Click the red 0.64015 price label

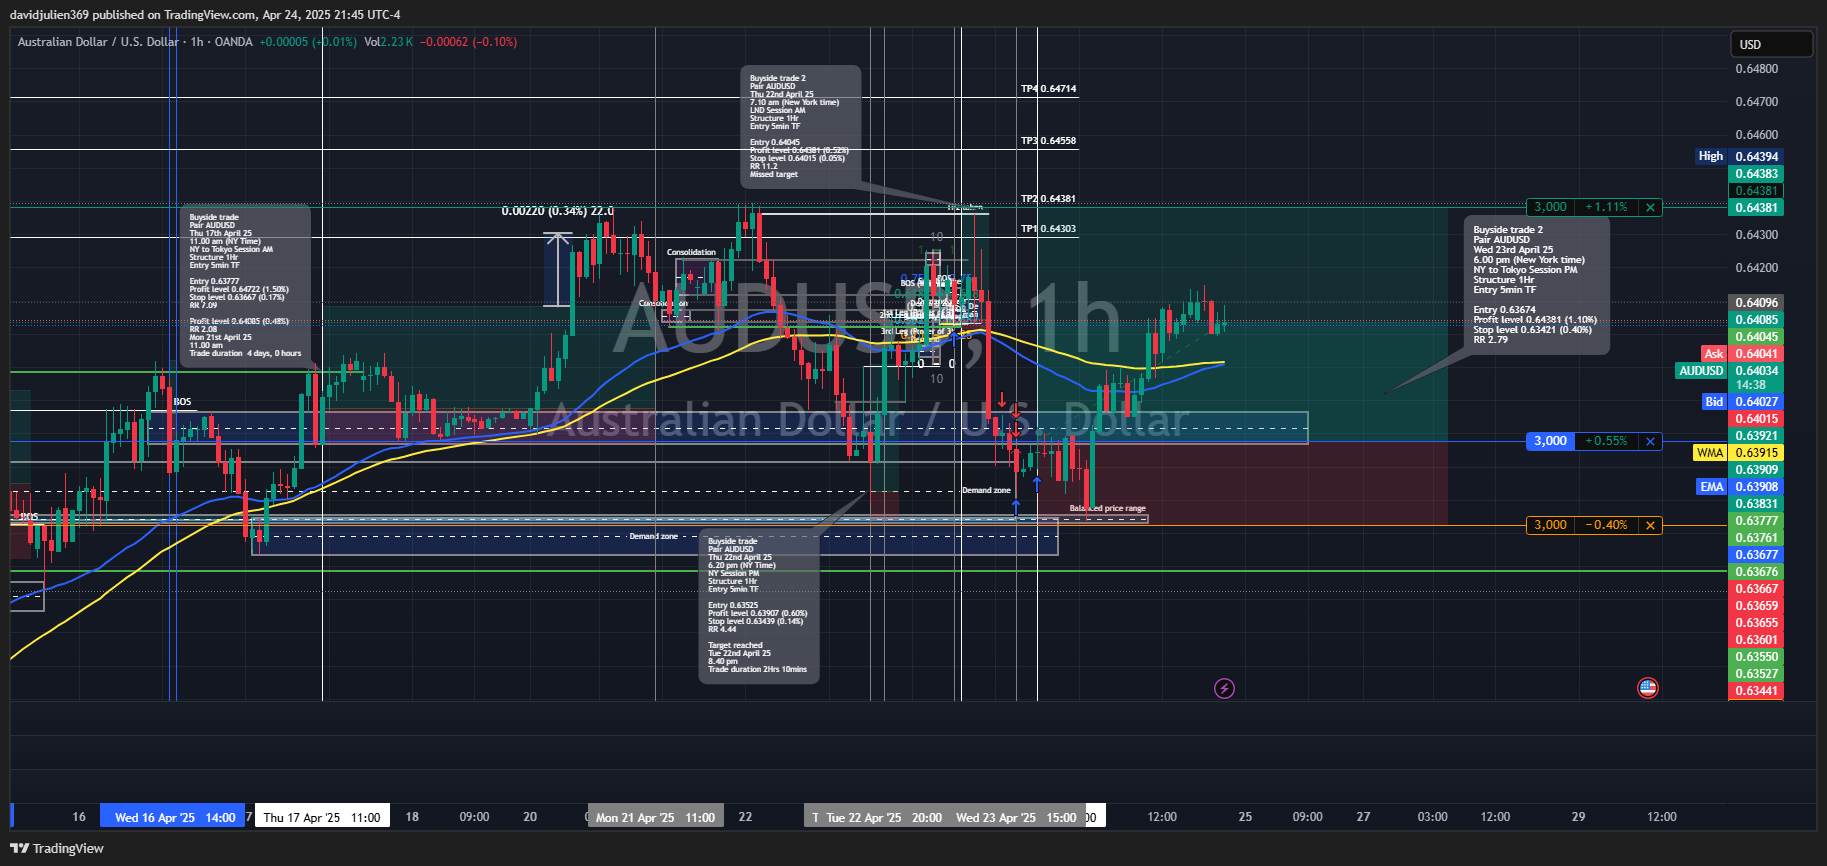coord(1756,419)
